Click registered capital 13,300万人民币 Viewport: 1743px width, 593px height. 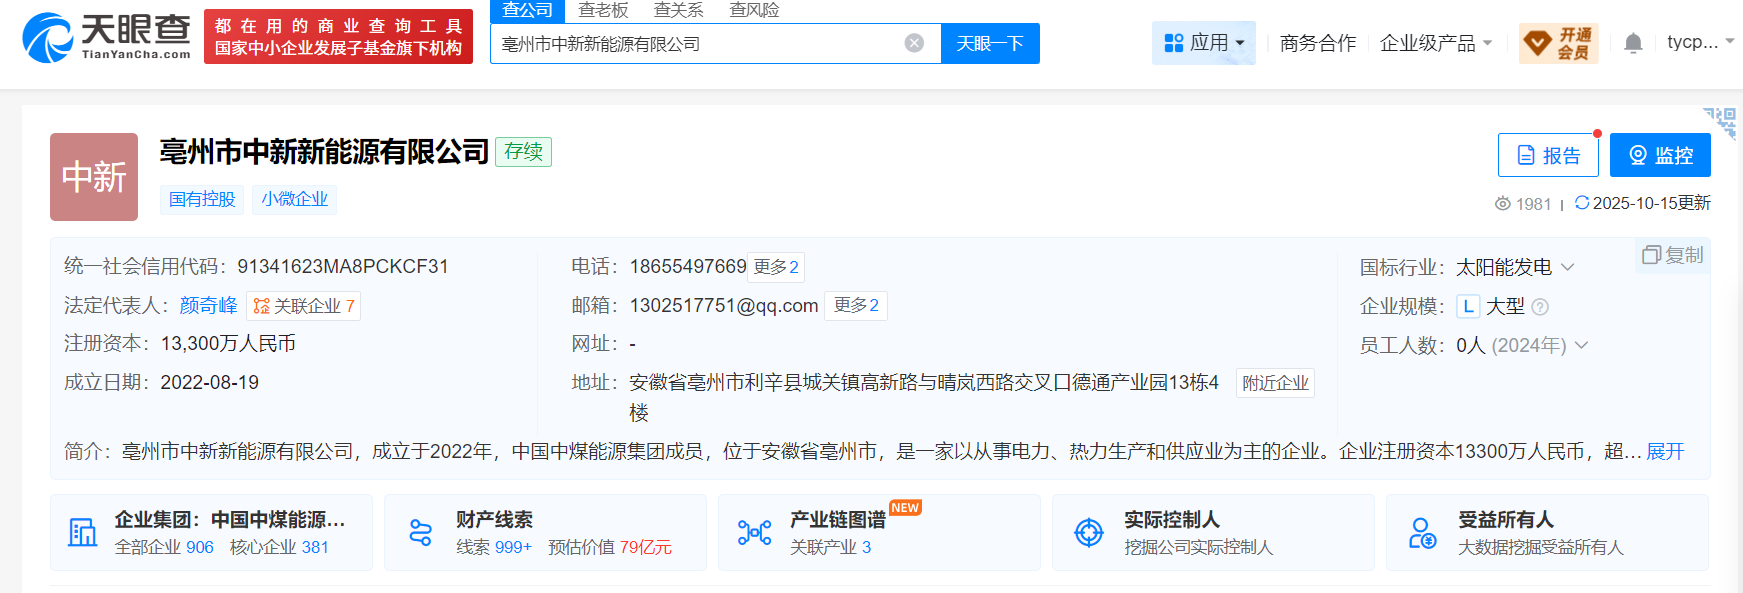pyautogui.click(x=228, y=343)
